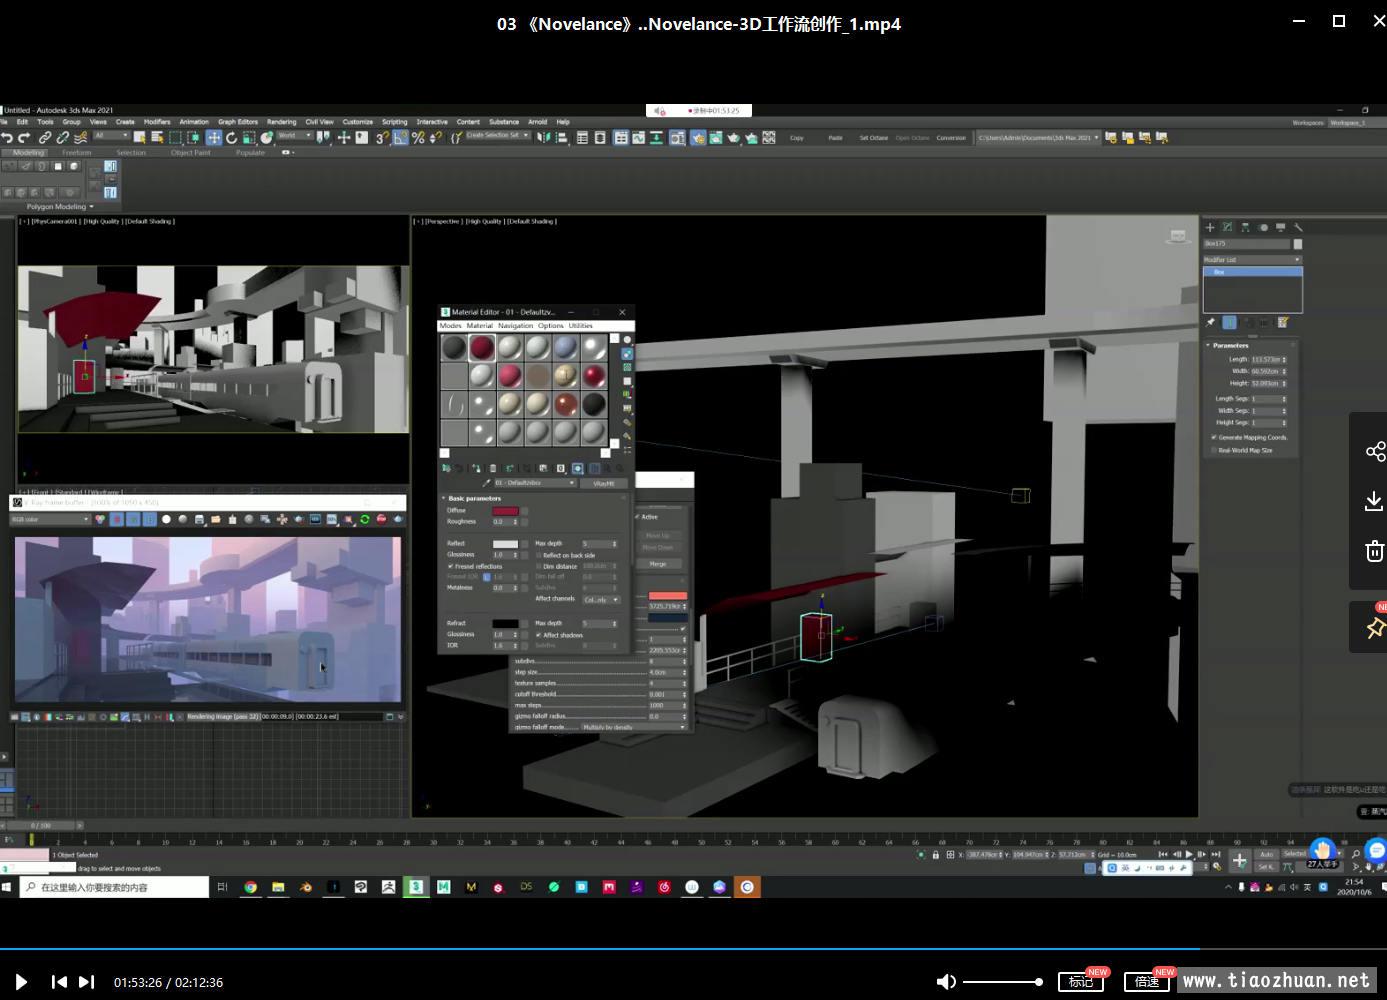Open the Rendering menu
1387x1000 pixels.
pos(281,122)
